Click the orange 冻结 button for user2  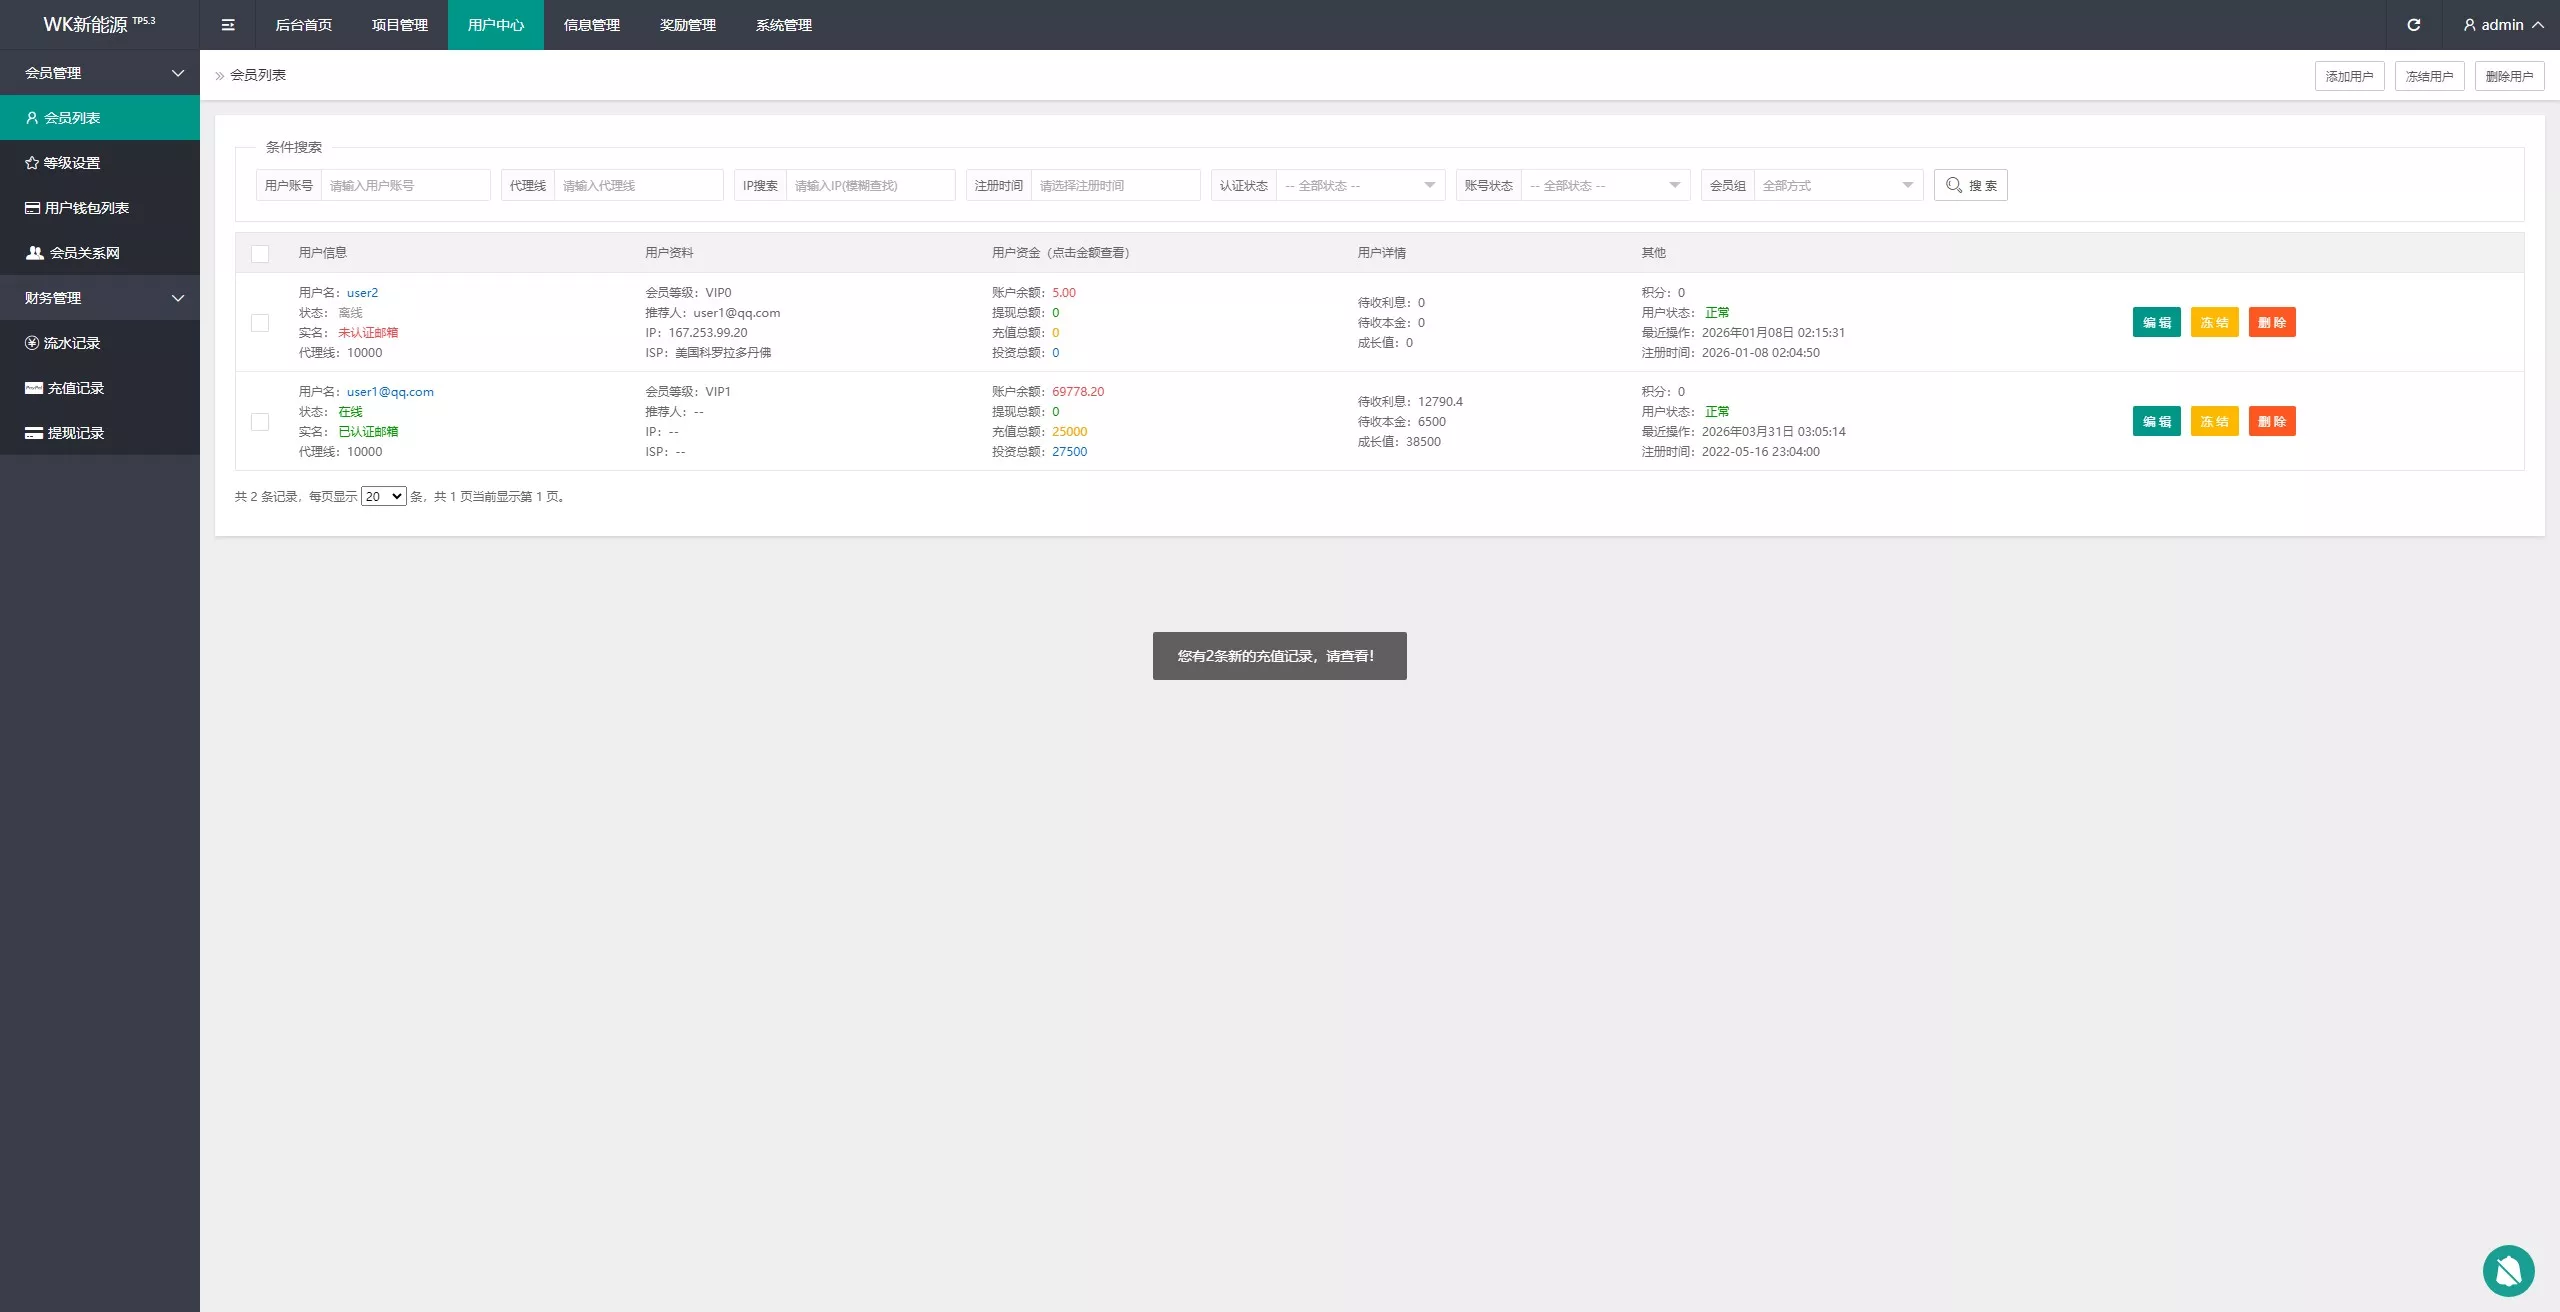[2214, 323]
